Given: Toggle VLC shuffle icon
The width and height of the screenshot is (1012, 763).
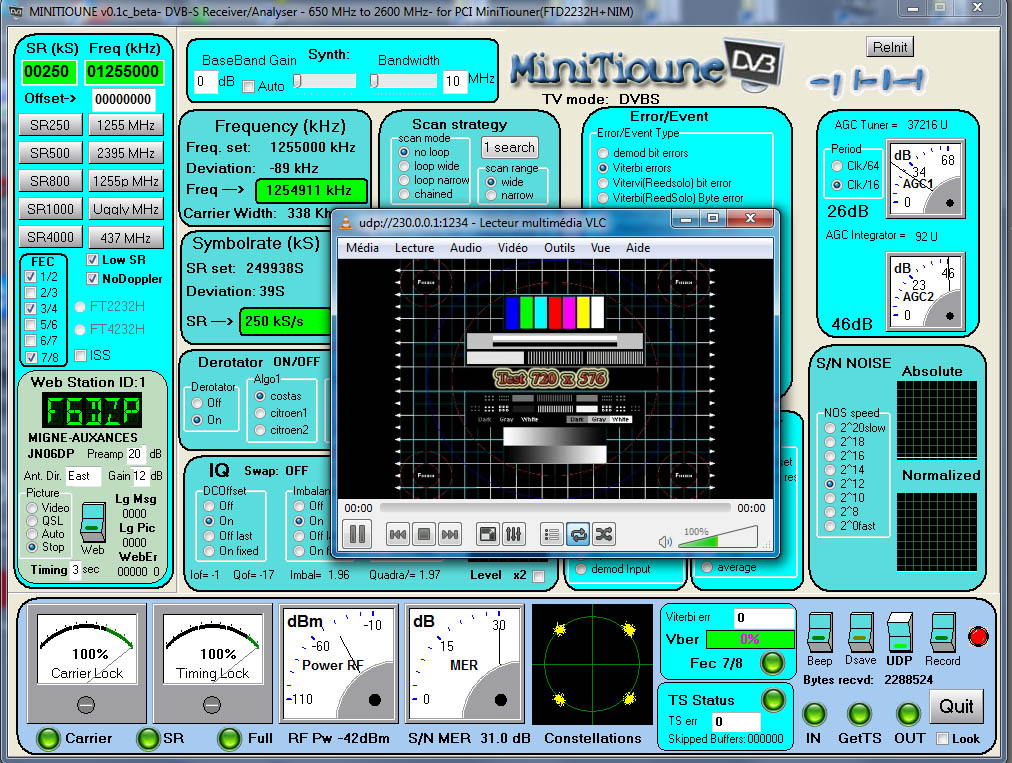Looking at the screenshot, I should 603,534.
